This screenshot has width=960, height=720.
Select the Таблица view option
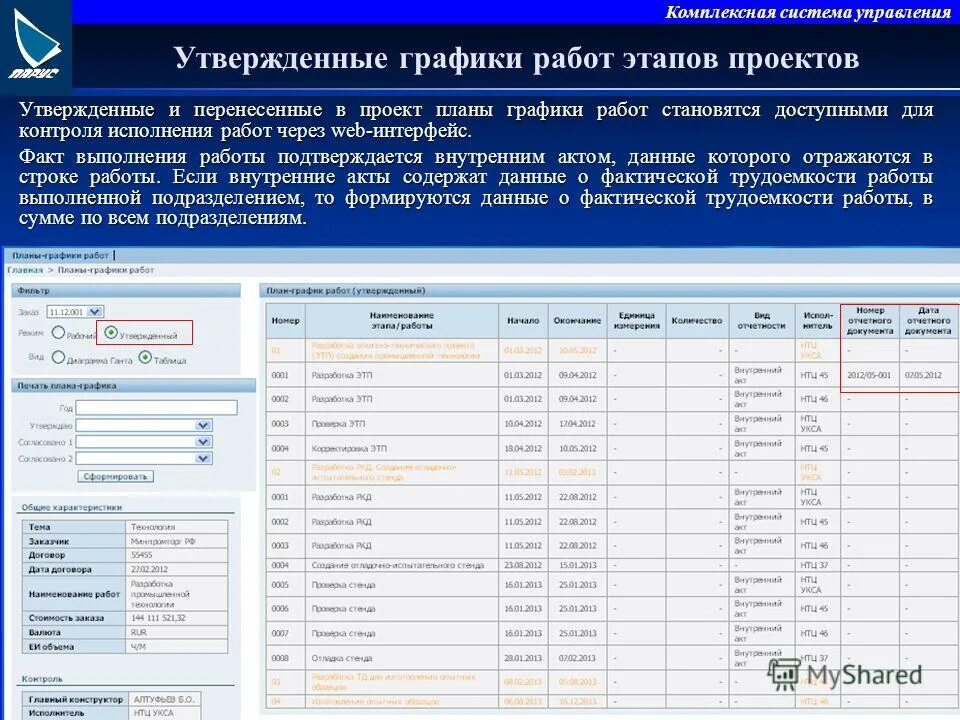click(x=144, y=357)
